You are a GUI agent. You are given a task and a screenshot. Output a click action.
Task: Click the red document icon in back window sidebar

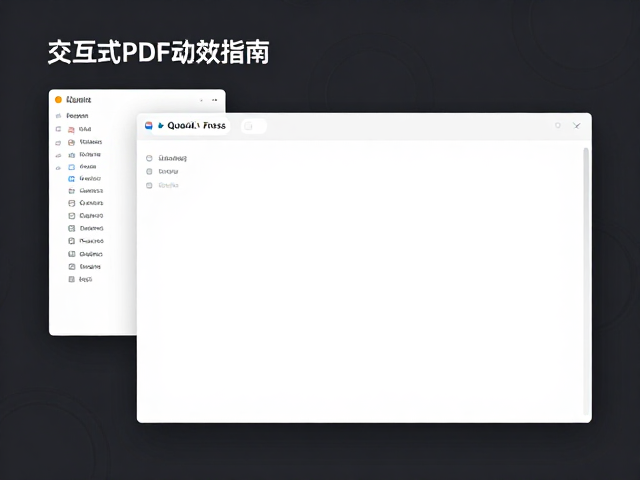(x=71, y=129)
